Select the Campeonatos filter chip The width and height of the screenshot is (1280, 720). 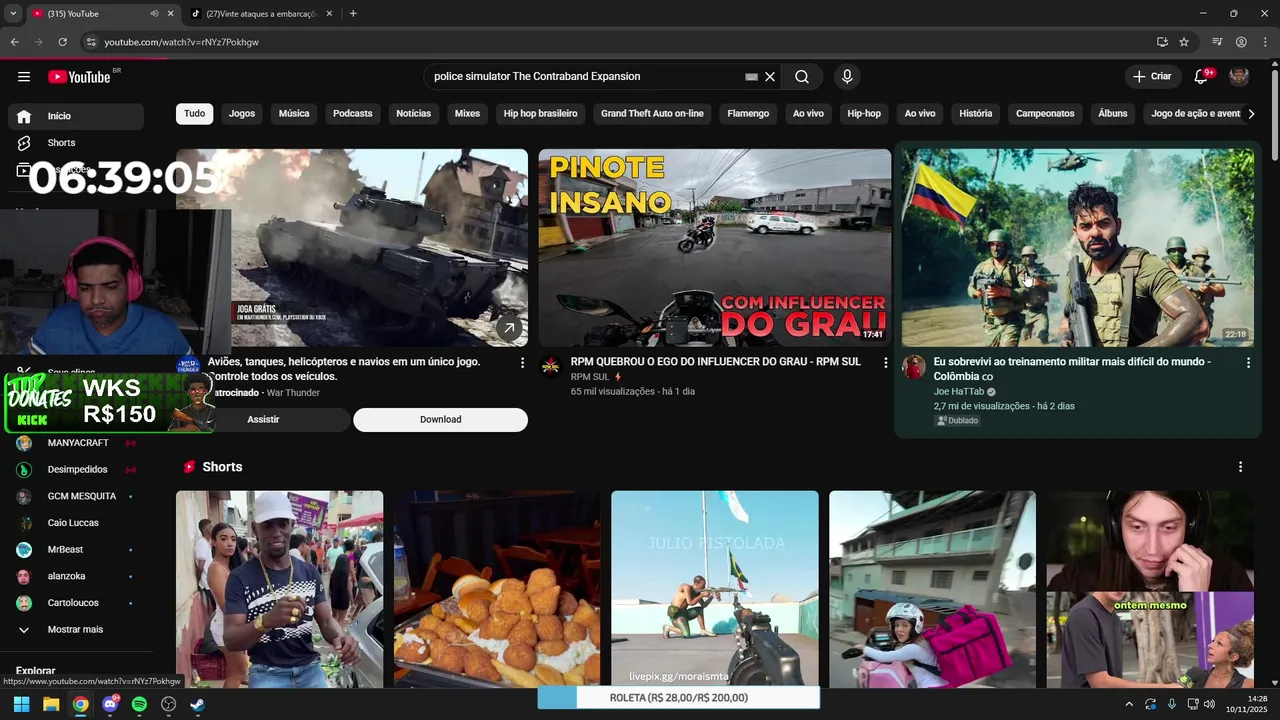[1045, 114]
